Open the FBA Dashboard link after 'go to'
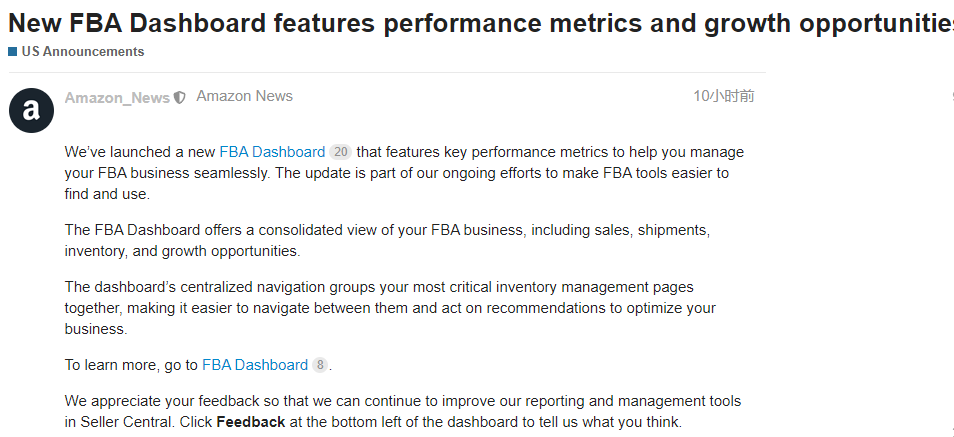Screen dimensions: 954x437 [255, 365]
